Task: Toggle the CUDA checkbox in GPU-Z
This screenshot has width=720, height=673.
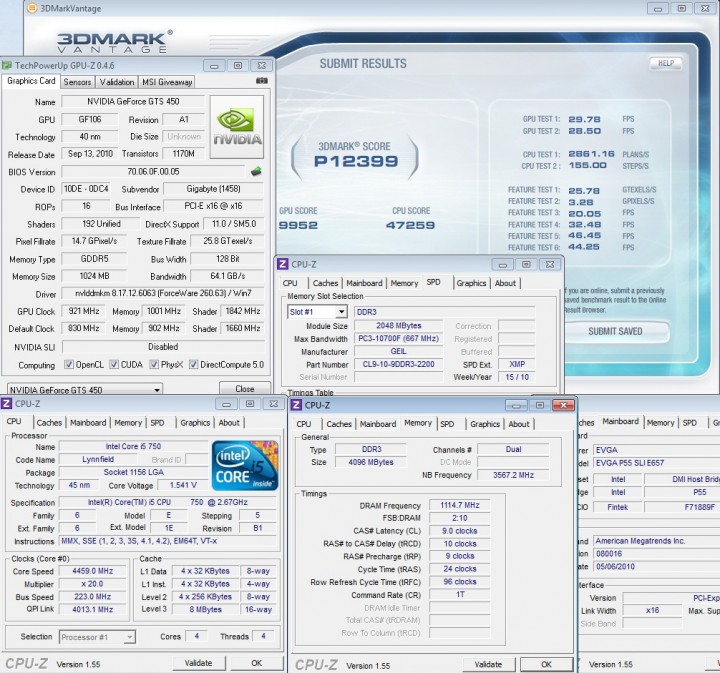Action: [x=114, y=365]
